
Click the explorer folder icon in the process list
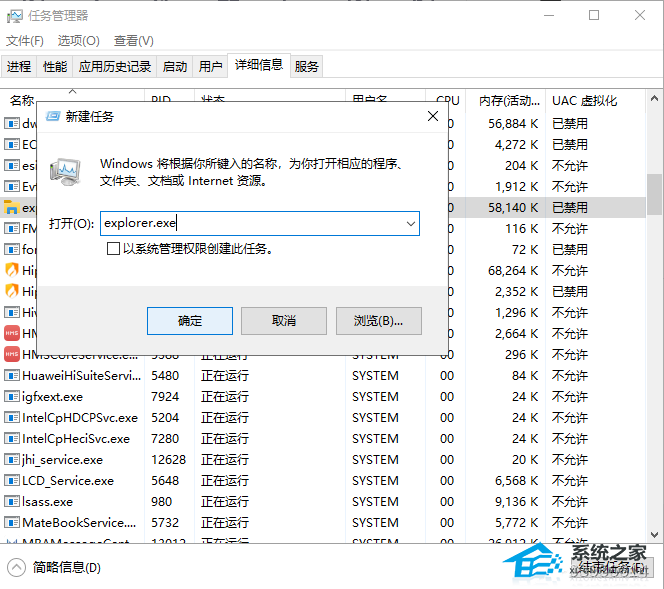point(11,207)
